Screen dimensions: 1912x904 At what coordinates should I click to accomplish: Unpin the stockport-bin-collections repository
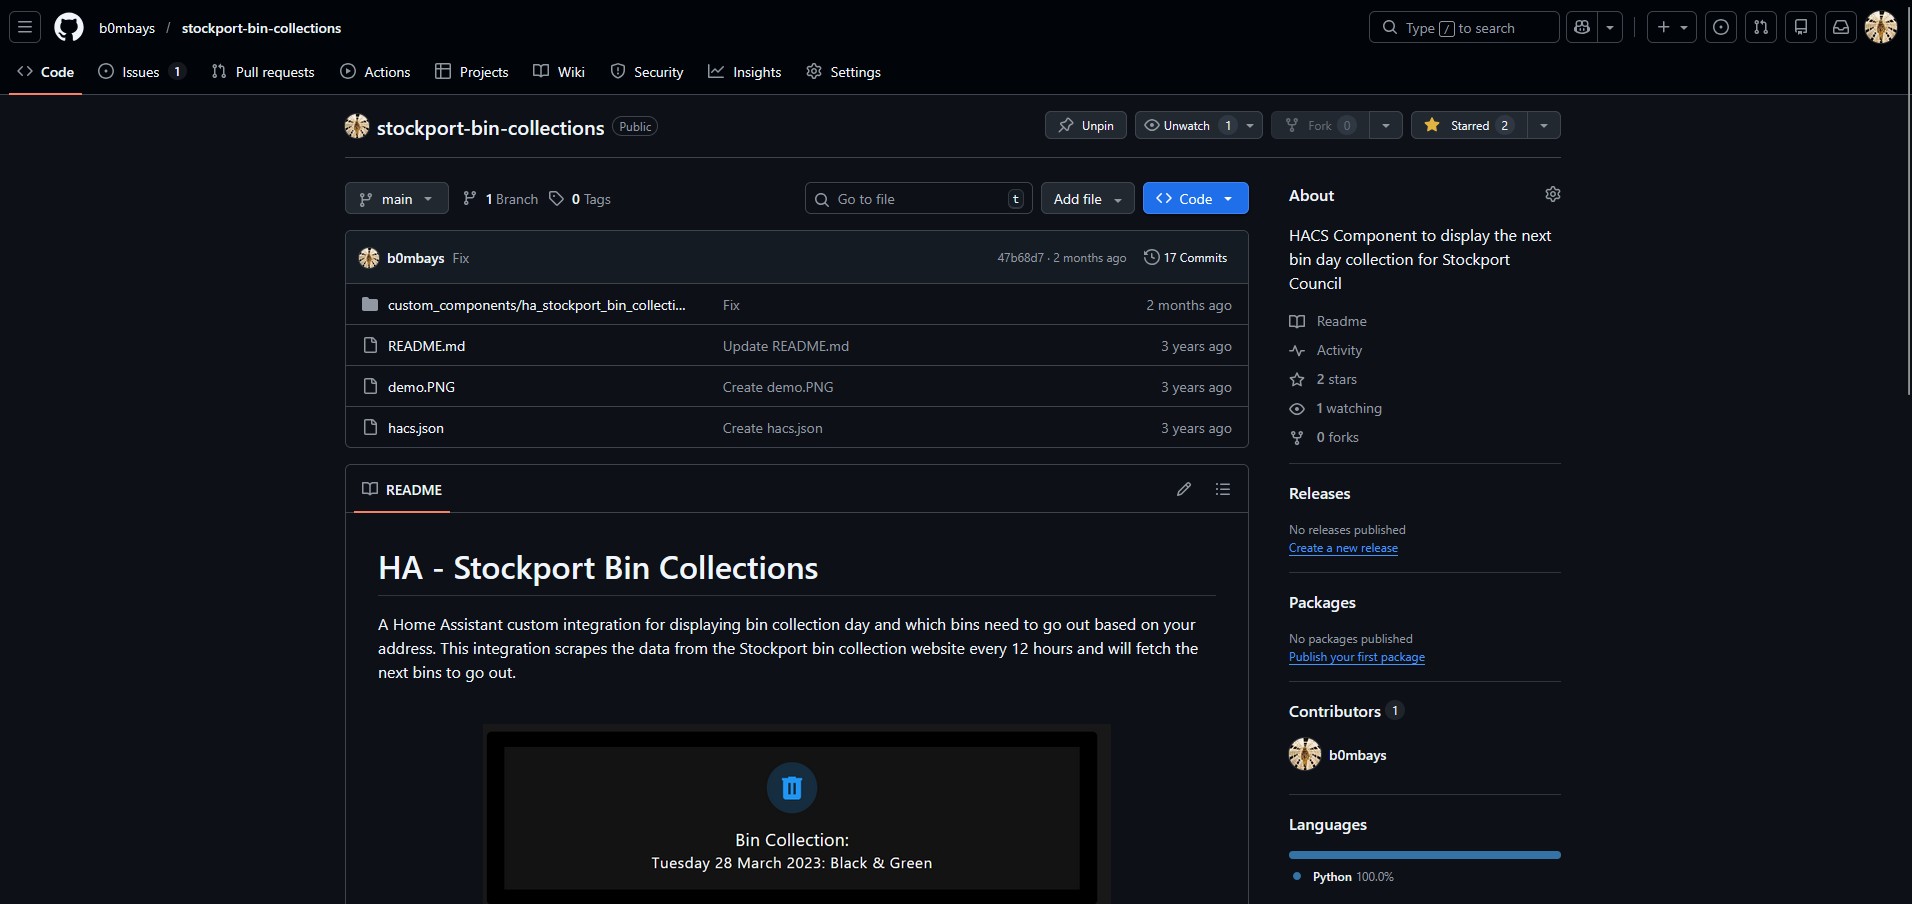(1085, 125)
